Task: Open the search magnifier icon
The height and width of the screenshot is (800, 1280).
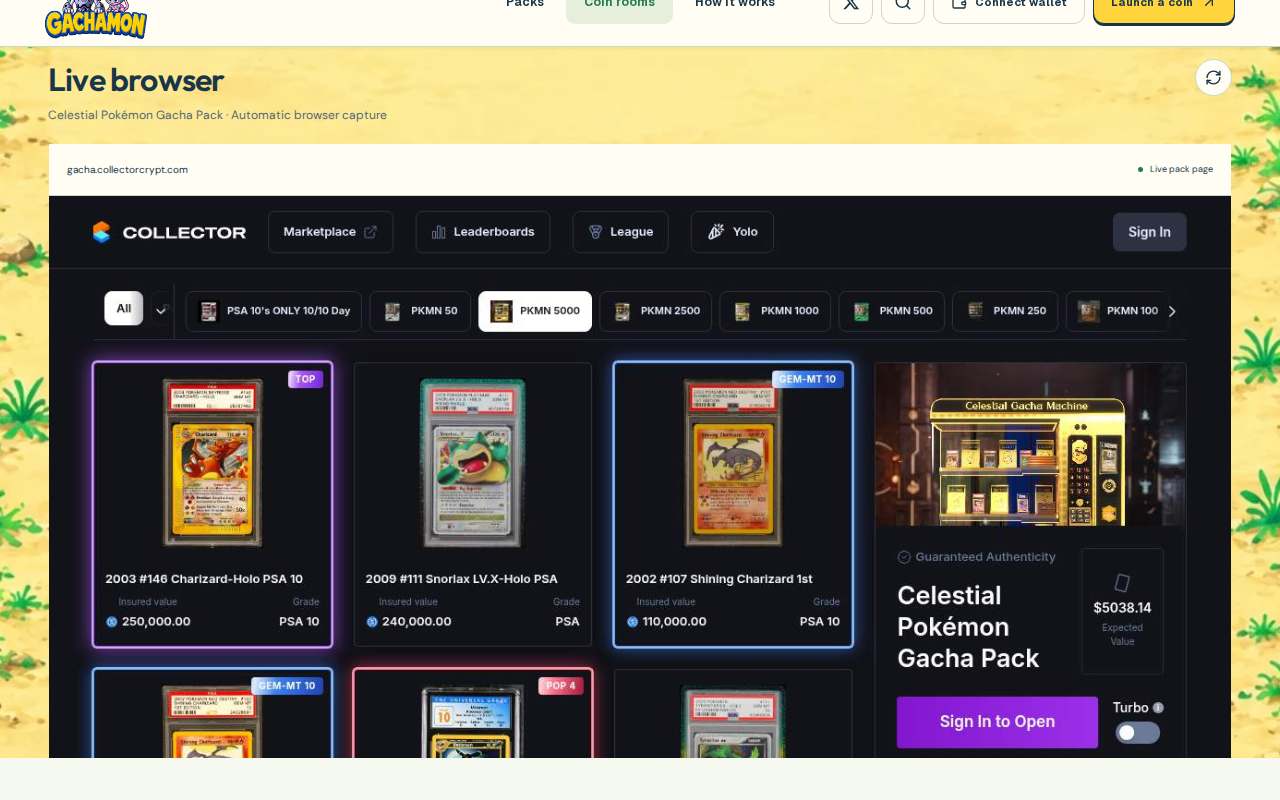Action: pyautogui.click(x=903, y=6)
